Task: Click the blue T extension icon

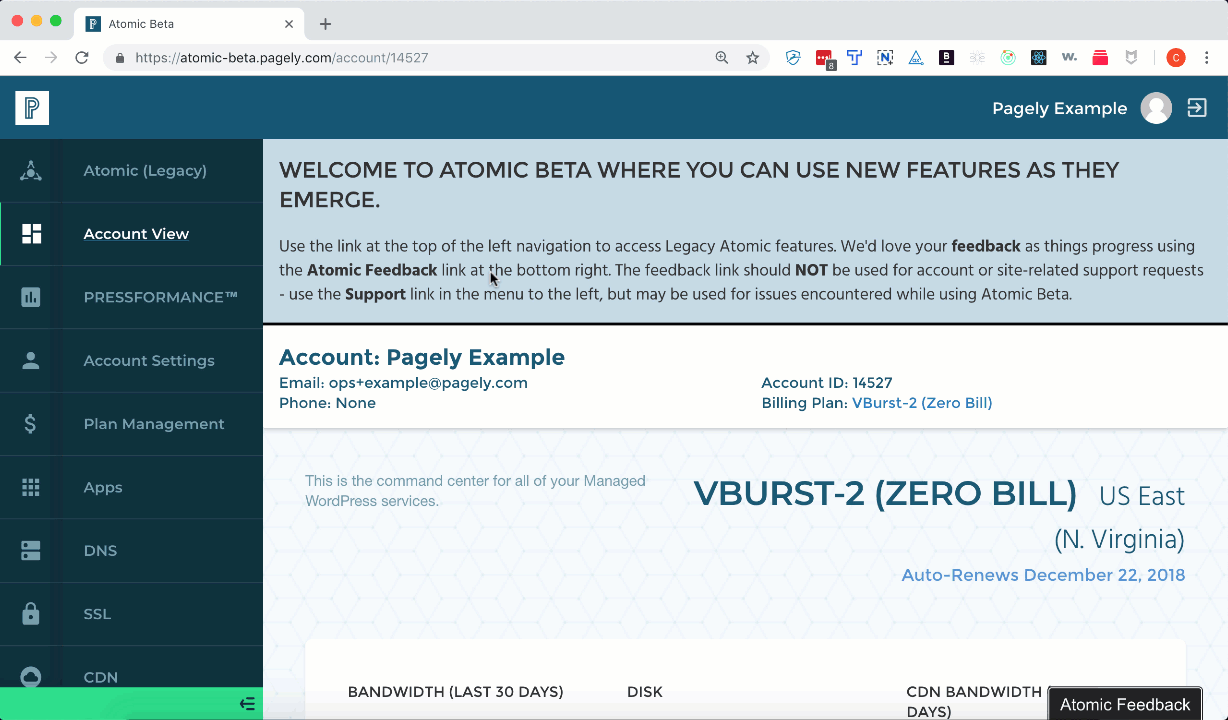Action: click(x=855, y=58)
